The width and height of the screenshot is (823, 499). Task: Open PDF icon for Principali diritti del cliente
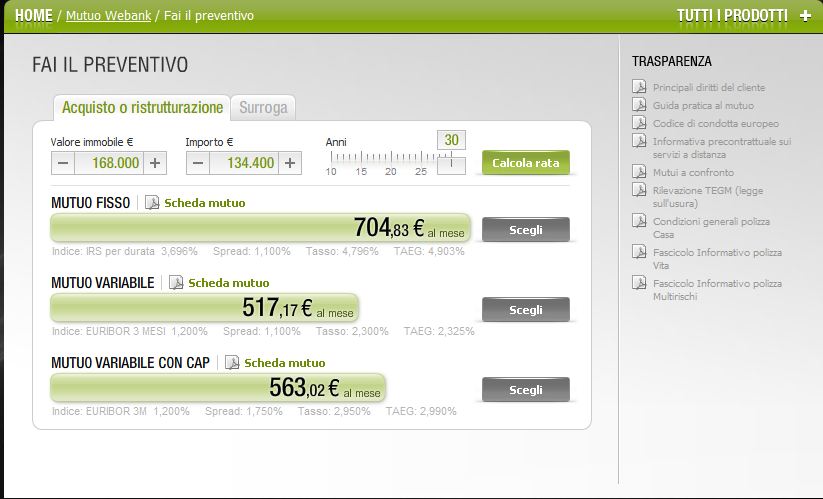tap(639, 88)
